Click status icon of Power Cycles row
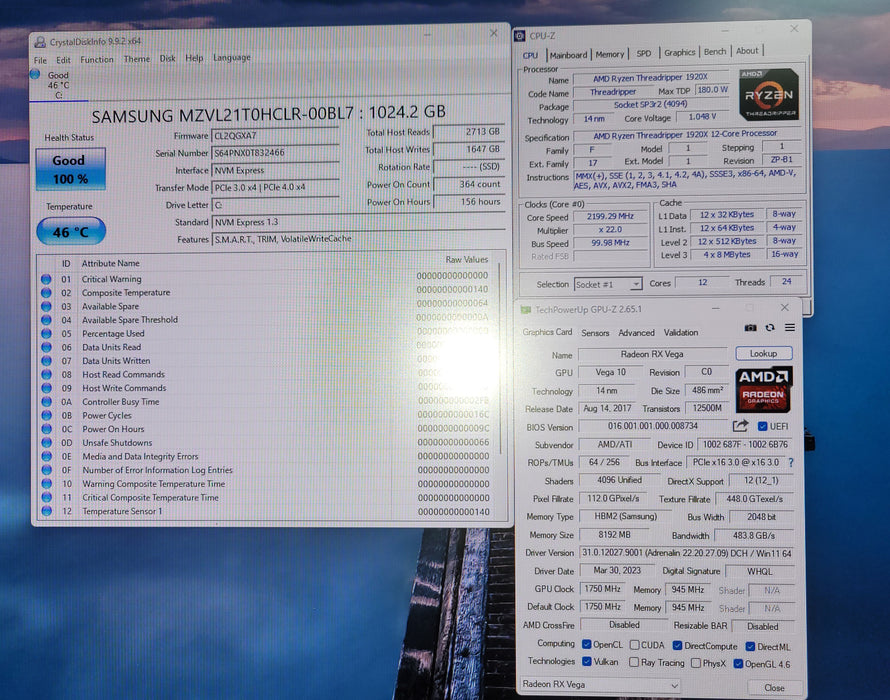 pyautogui.click(x=46, y=416)
